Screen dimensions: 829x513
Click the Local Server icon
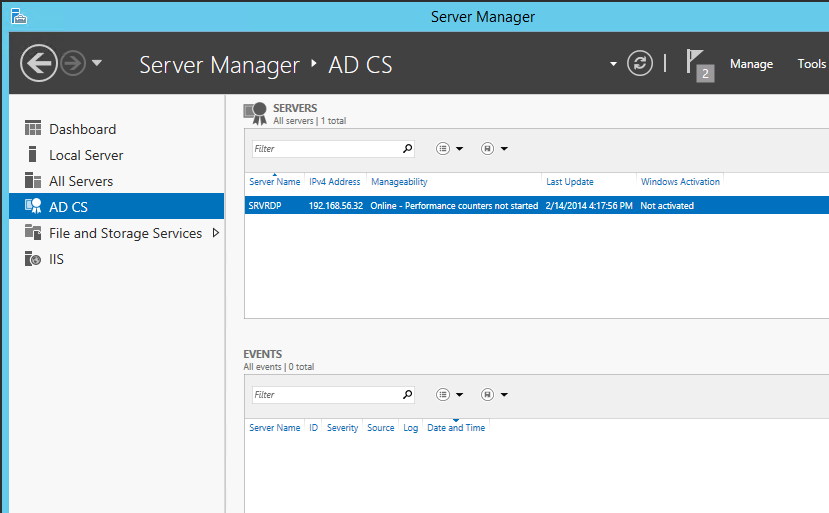[32, 154]
